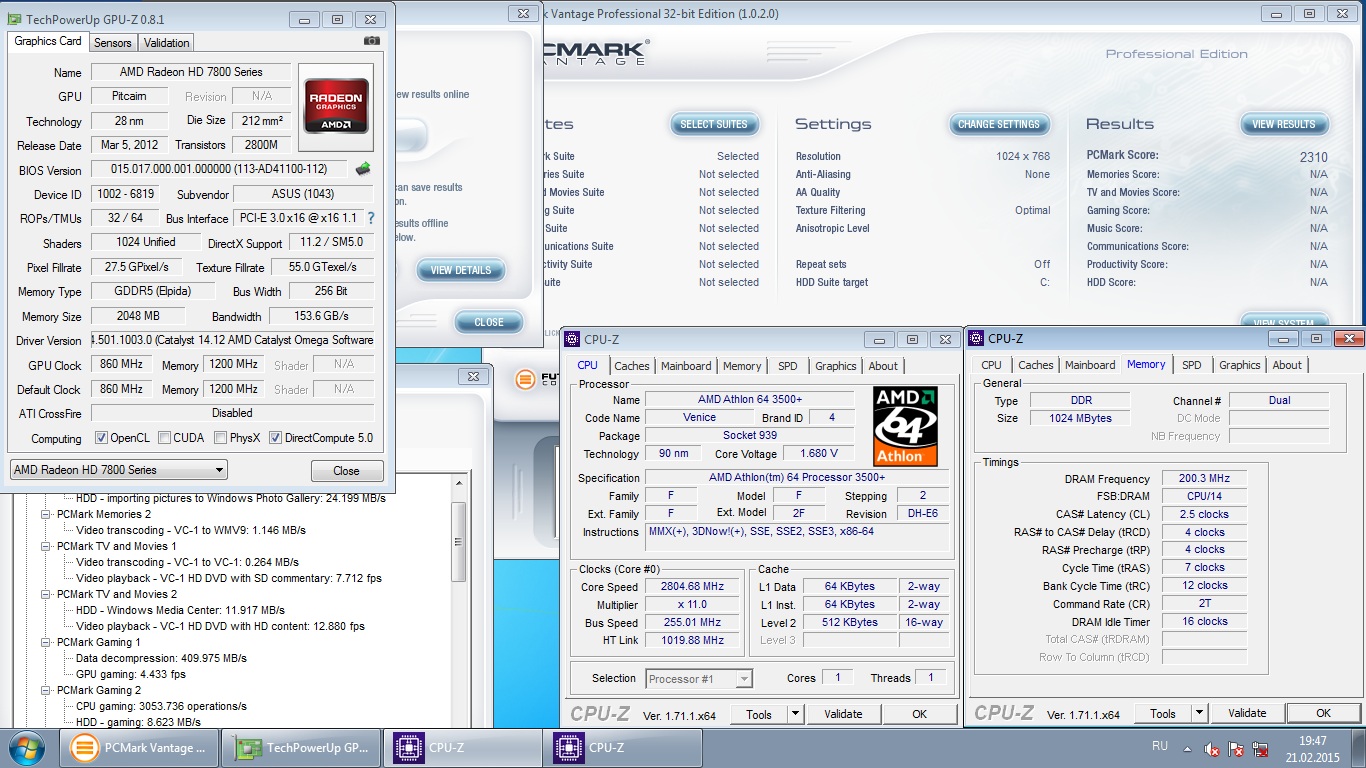Open the AMD Radeon HD 7800 Series dropdown
1366x768 pixels.
118,470
